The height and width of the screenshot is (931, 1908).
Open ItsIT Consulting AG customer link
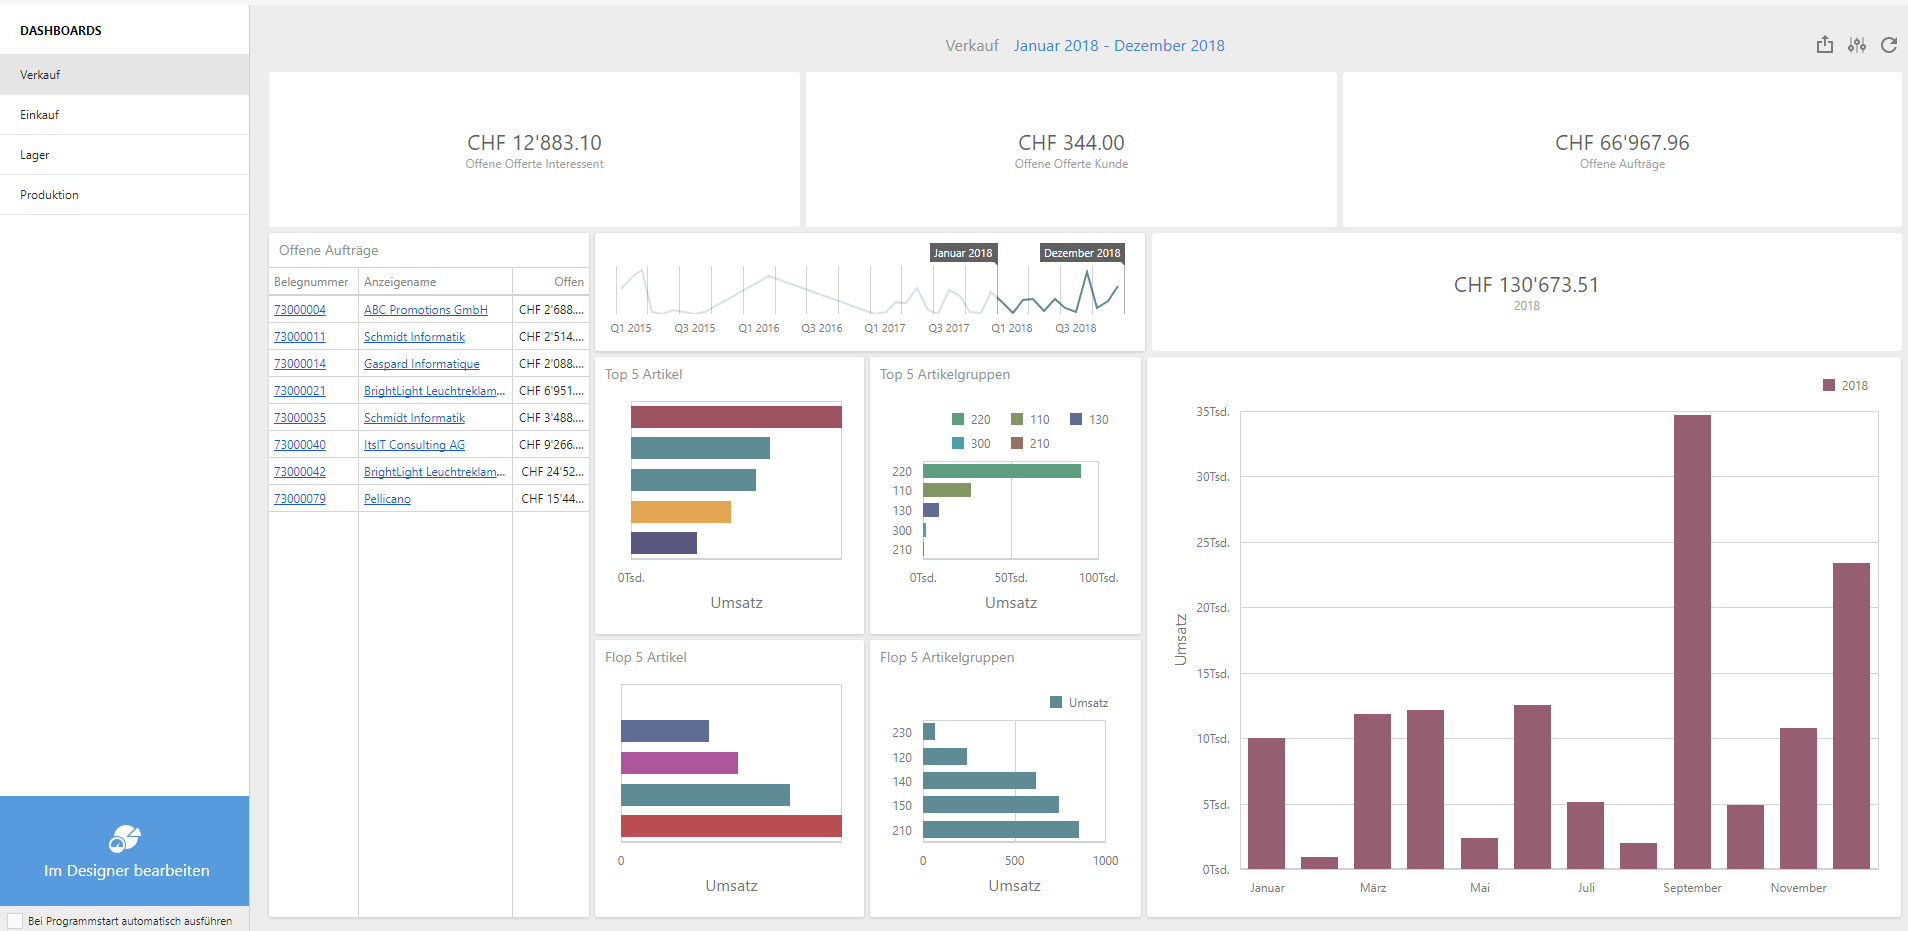[414, 445]
